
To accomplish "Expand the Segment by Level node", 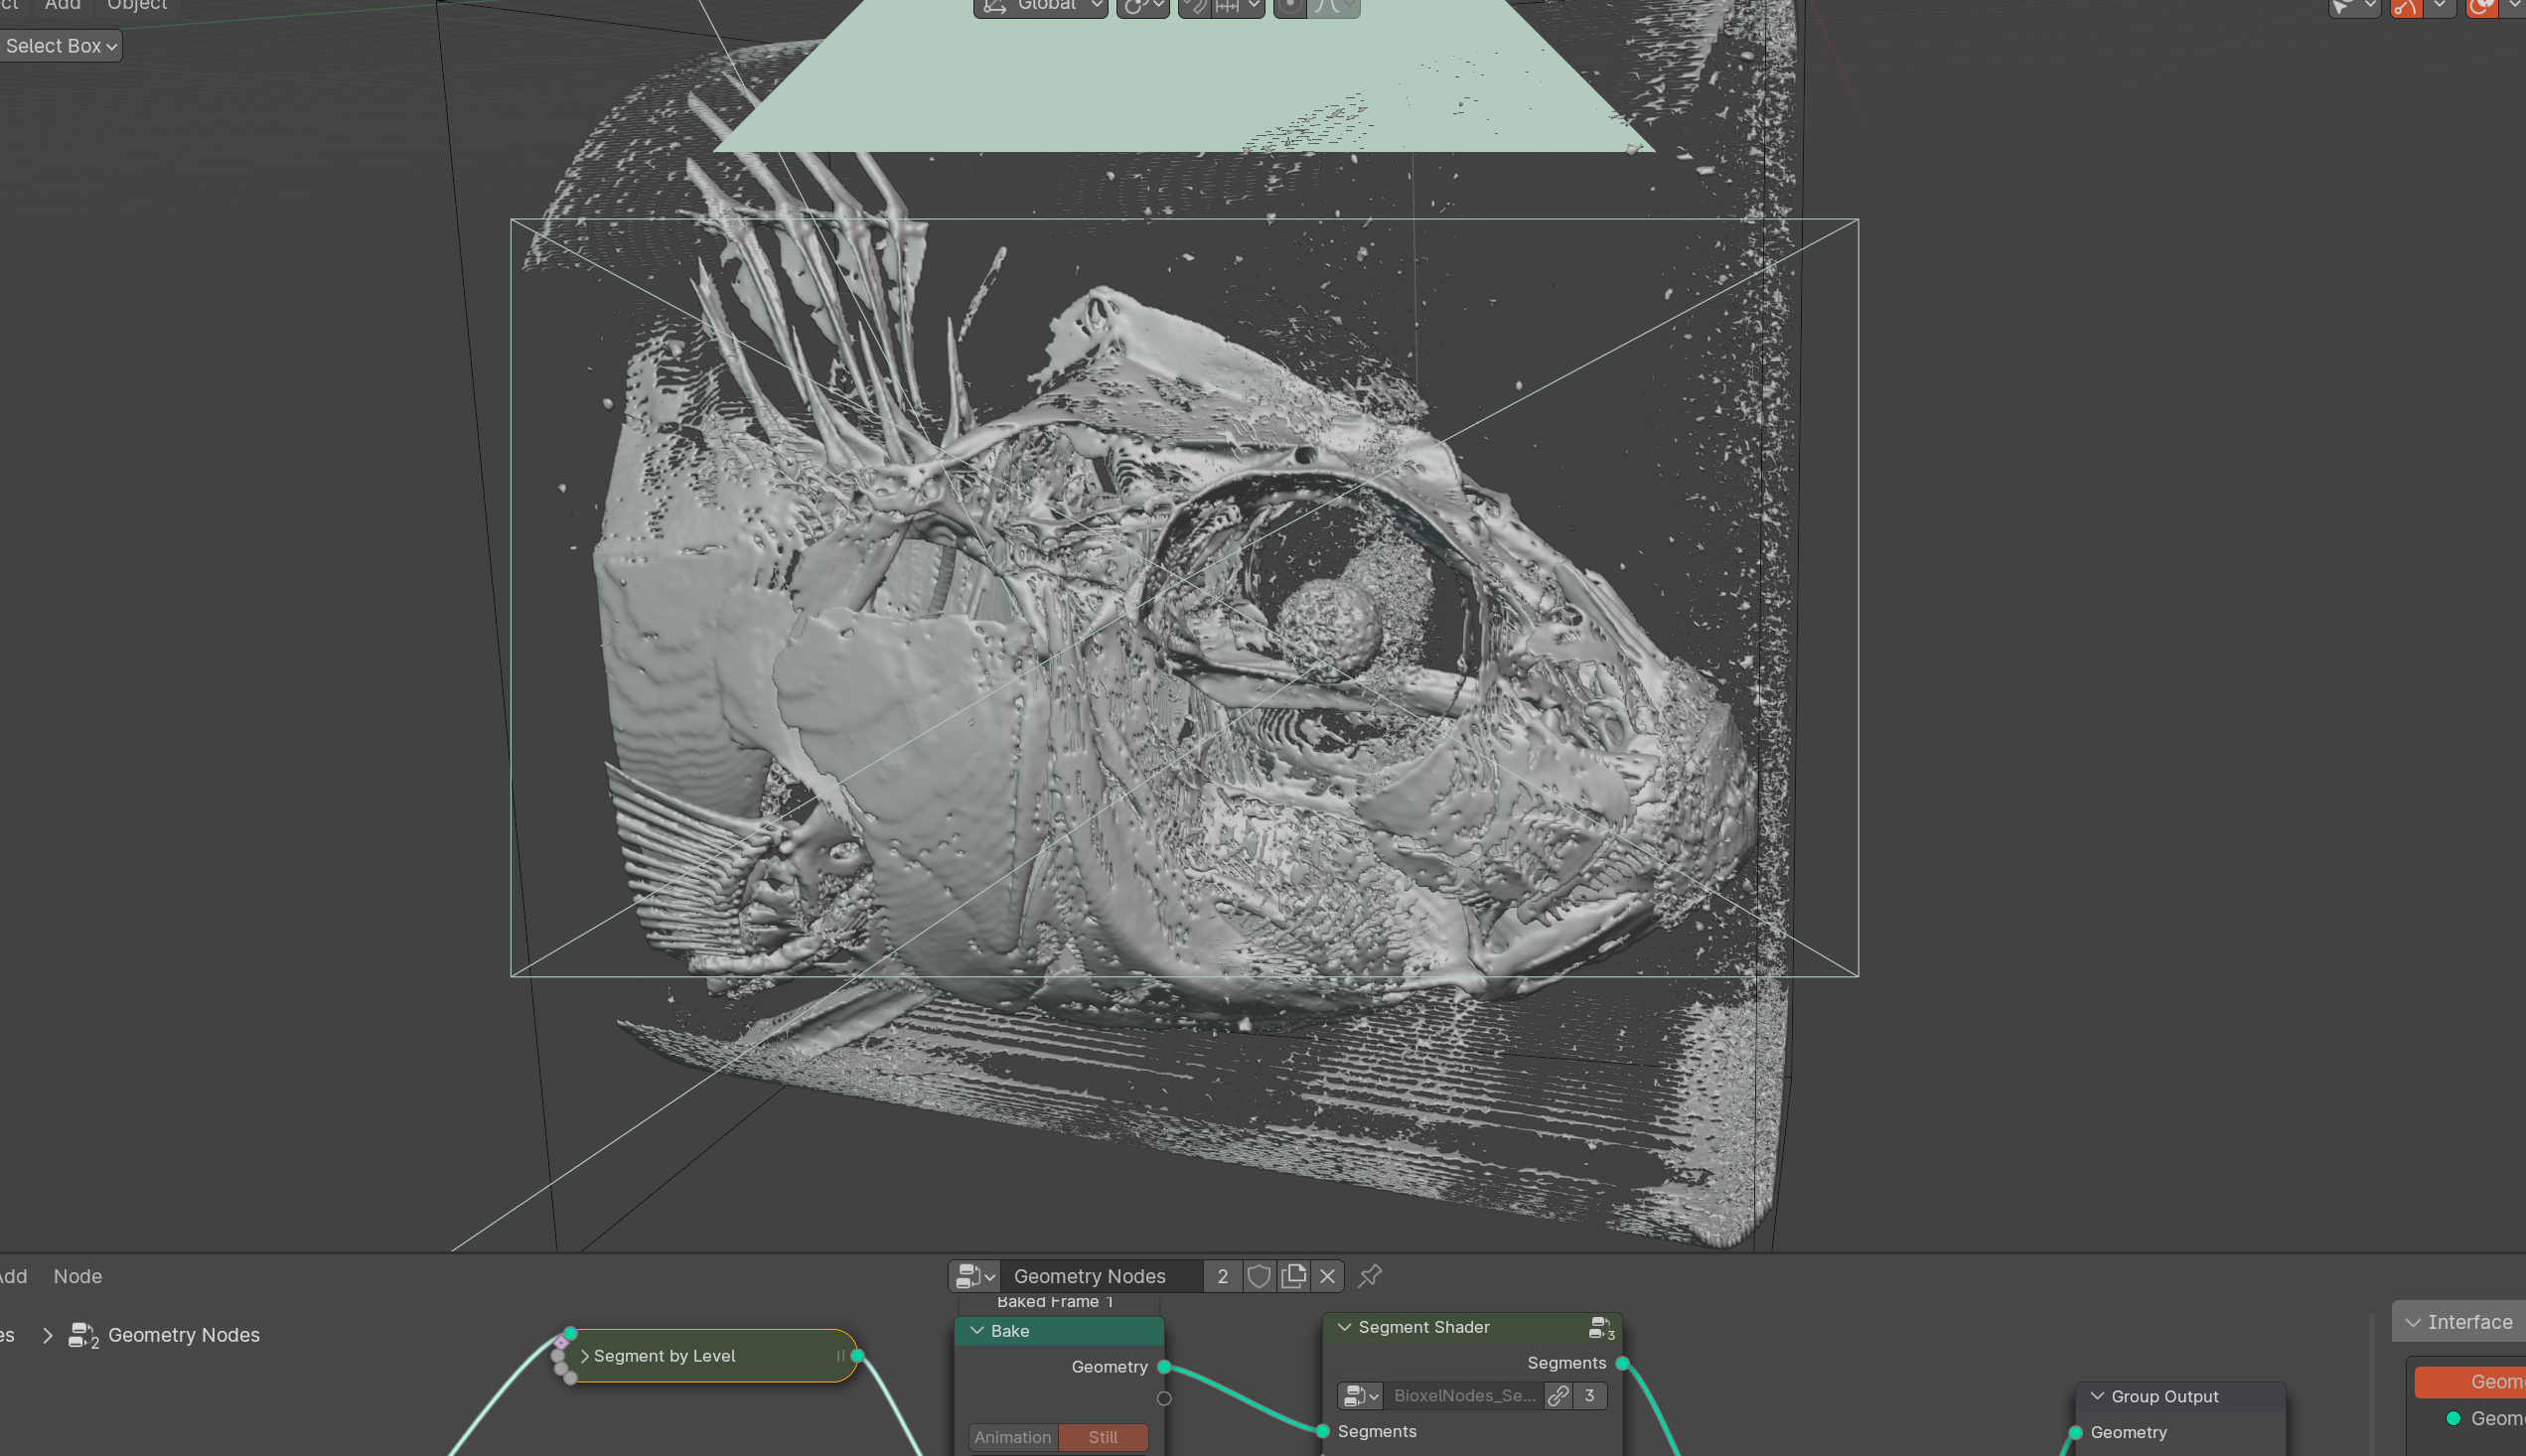I will [585, 1356].
